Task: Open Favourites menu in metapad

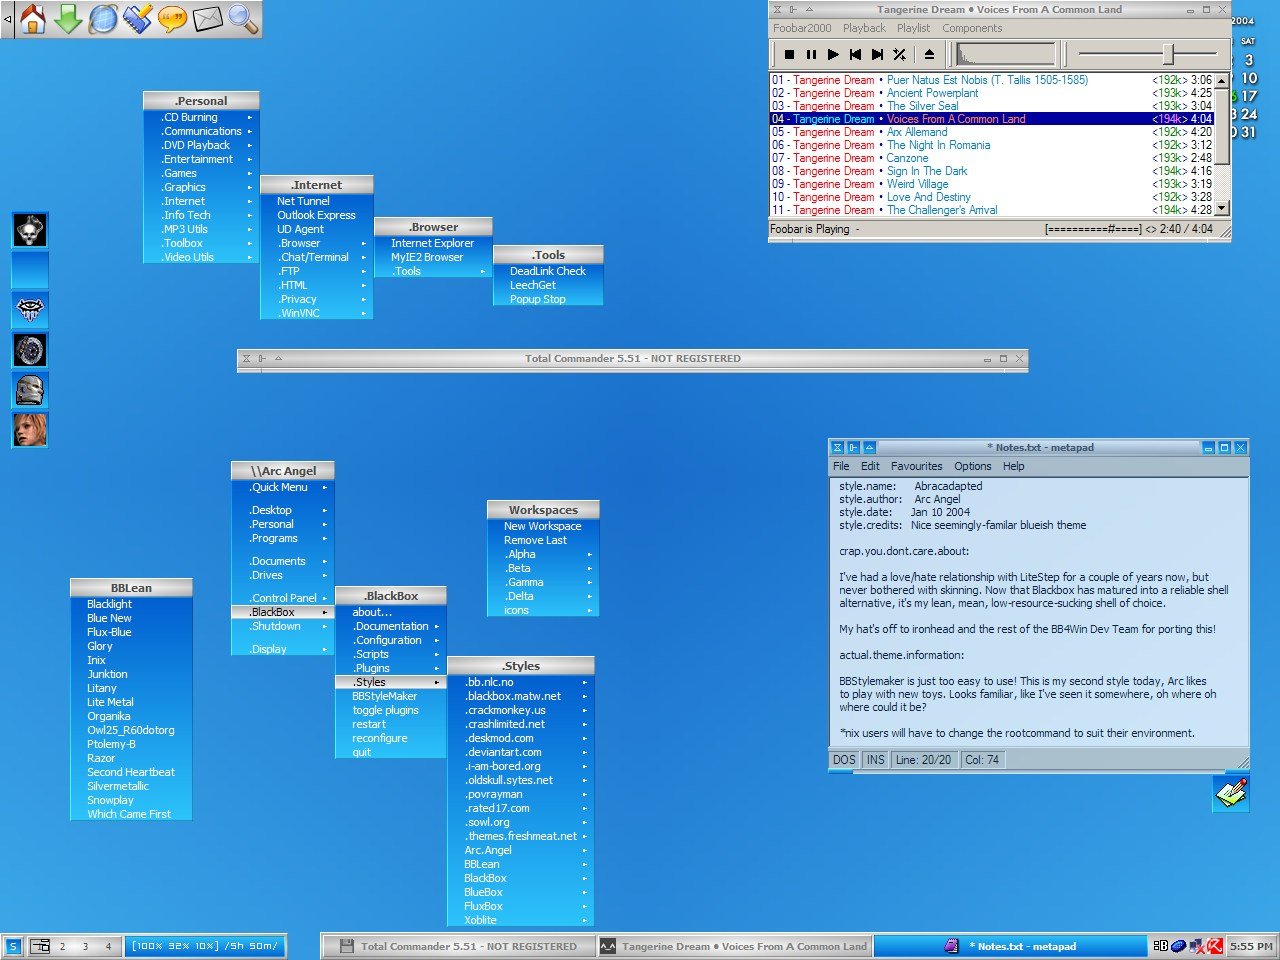Action: coord(917,466)
